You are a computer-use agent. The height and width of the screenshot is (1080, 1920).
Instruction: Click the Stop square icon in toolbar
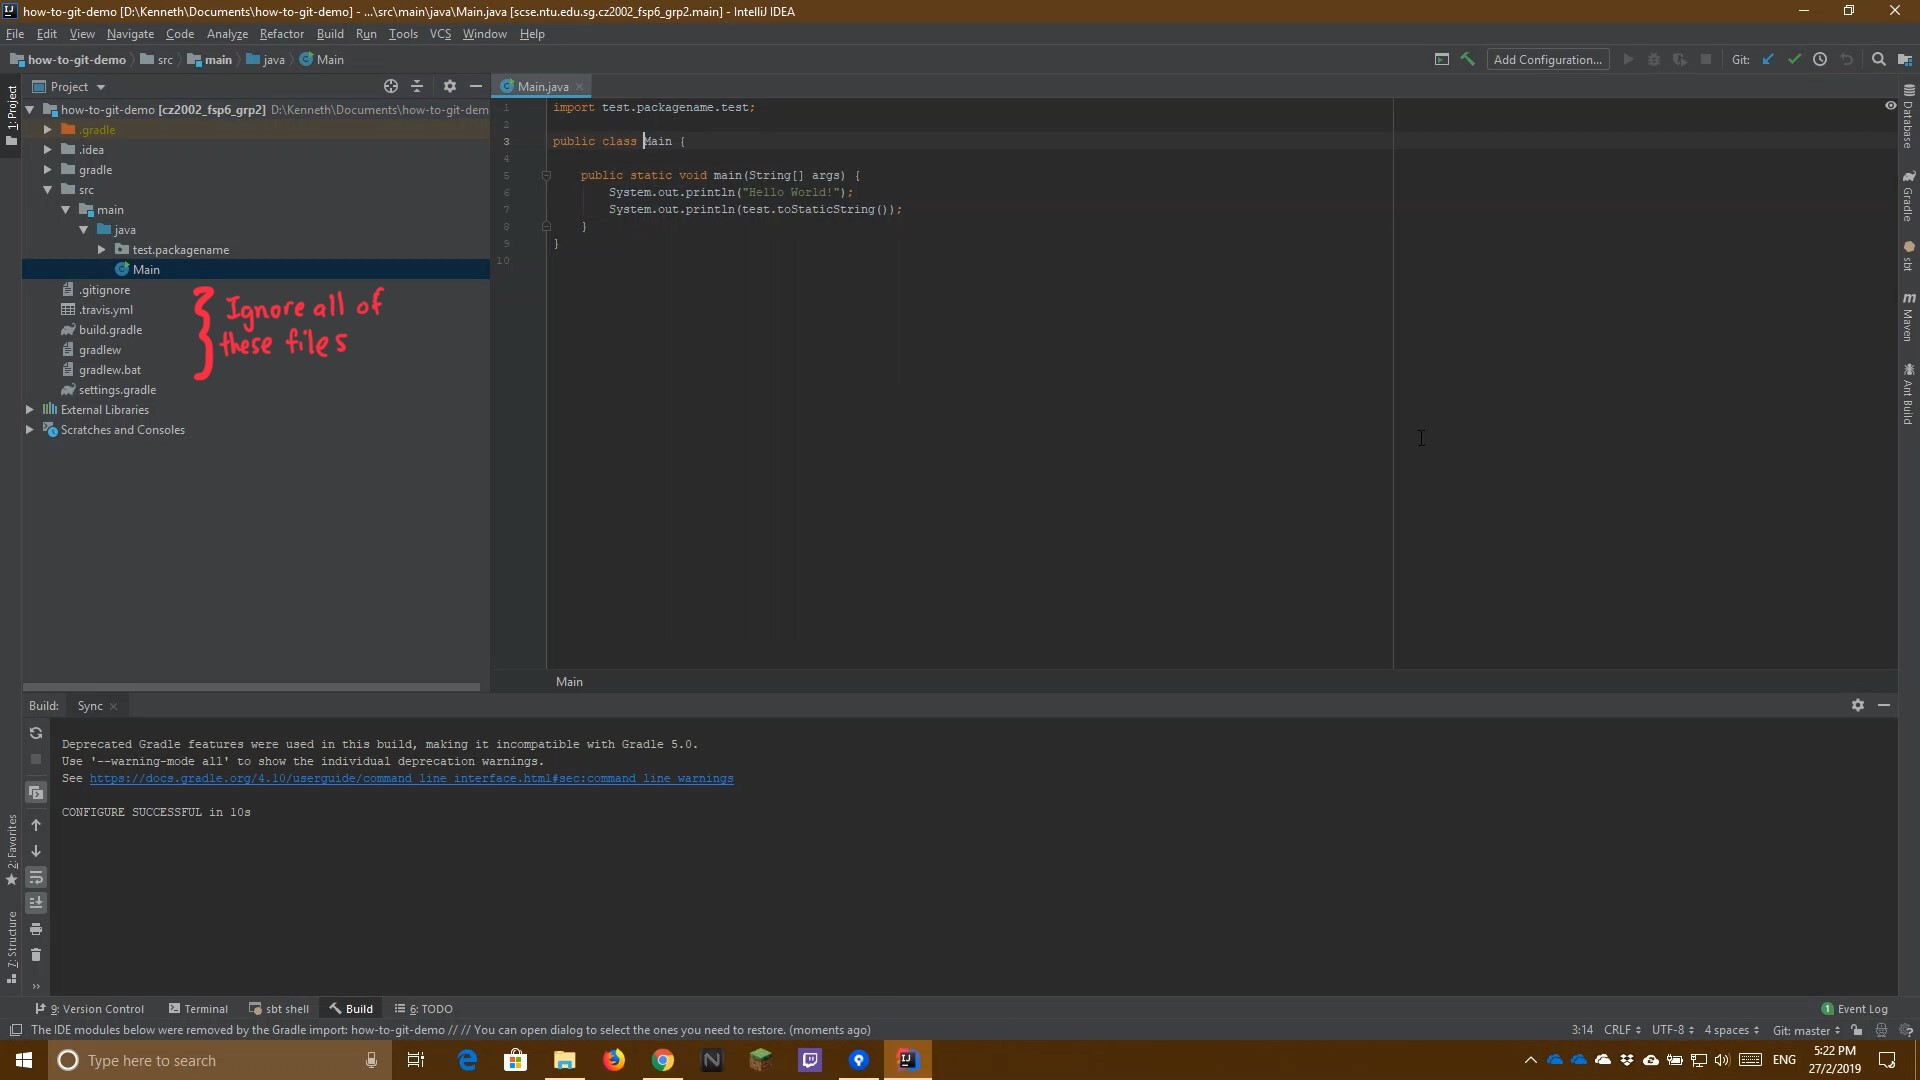click(x=1706, y=59)
